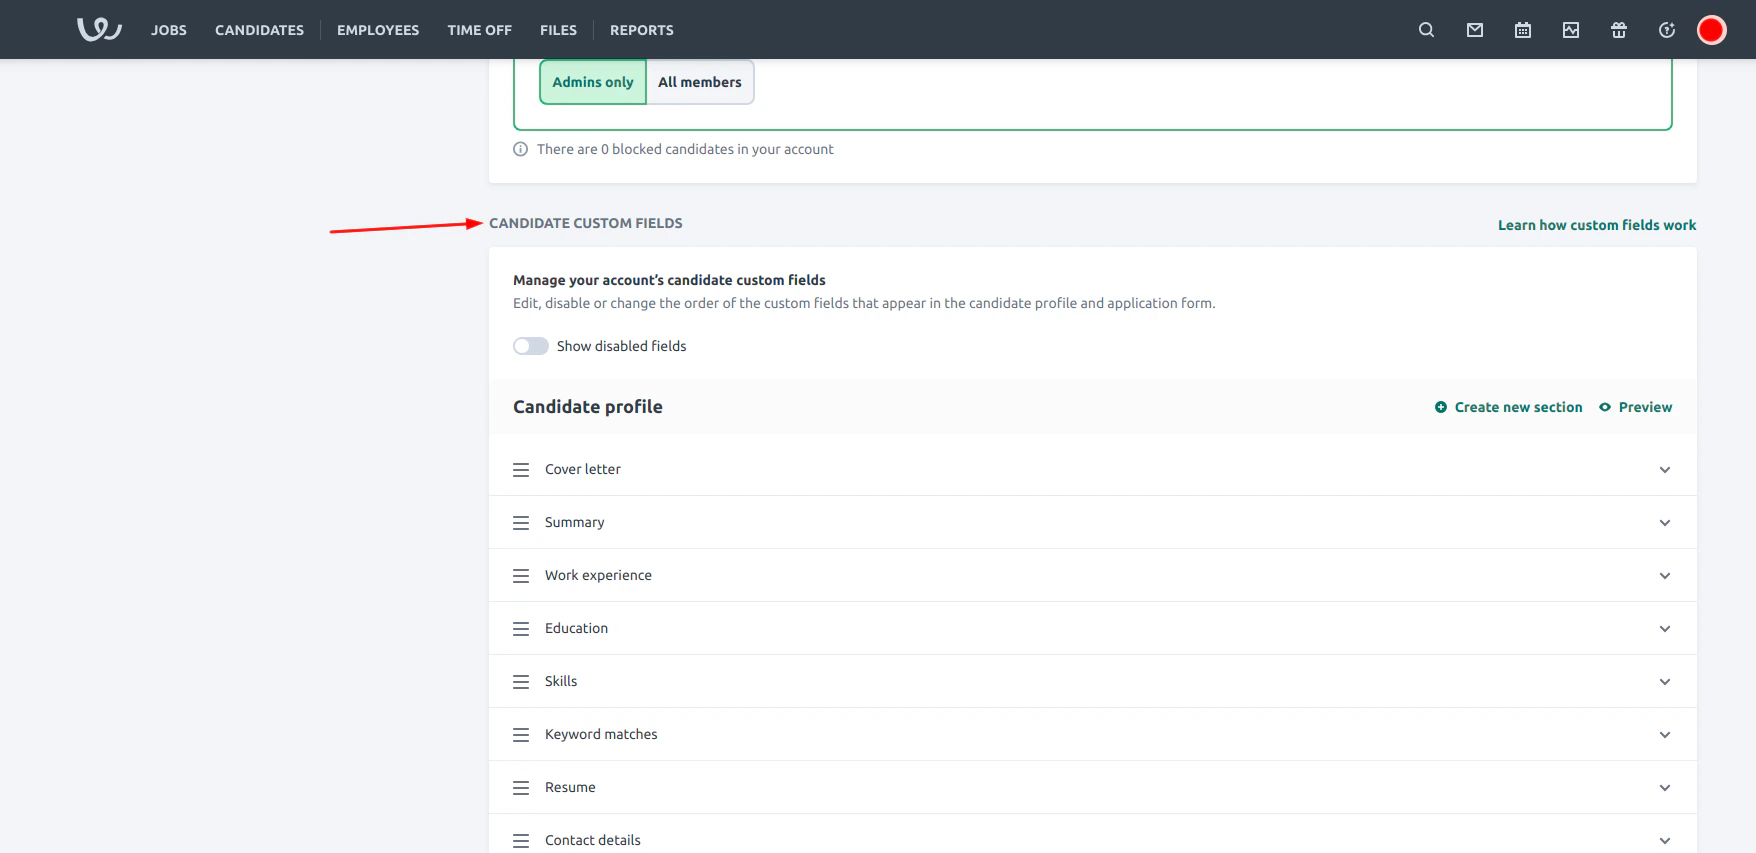Viewport: 1756px width, 853px height.
Task: Click the Cover letter field name
Action: pos(583,469)
